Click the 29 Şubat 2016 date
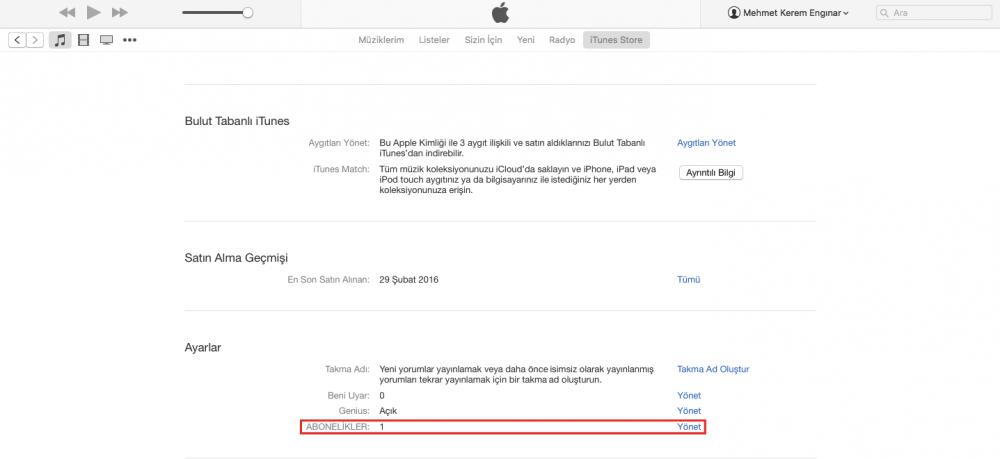The width and height of the screenshot is (1000, 459). coord(409,279)
